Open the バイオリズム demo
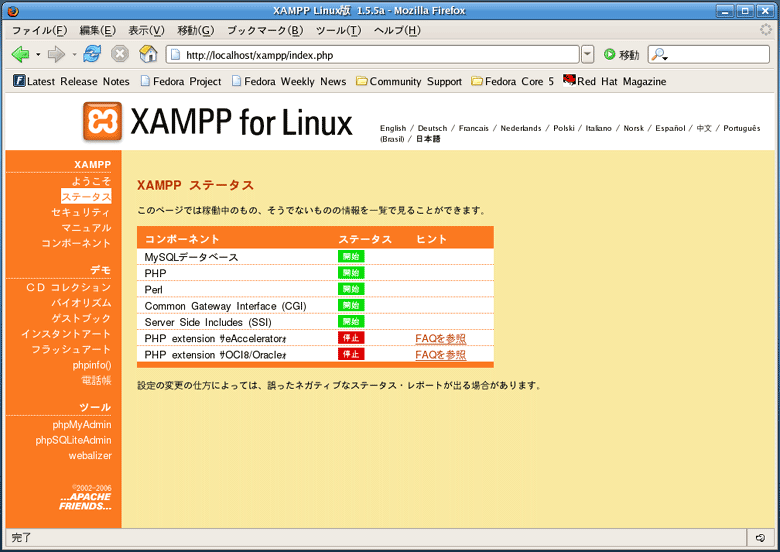 coord(81,303)
